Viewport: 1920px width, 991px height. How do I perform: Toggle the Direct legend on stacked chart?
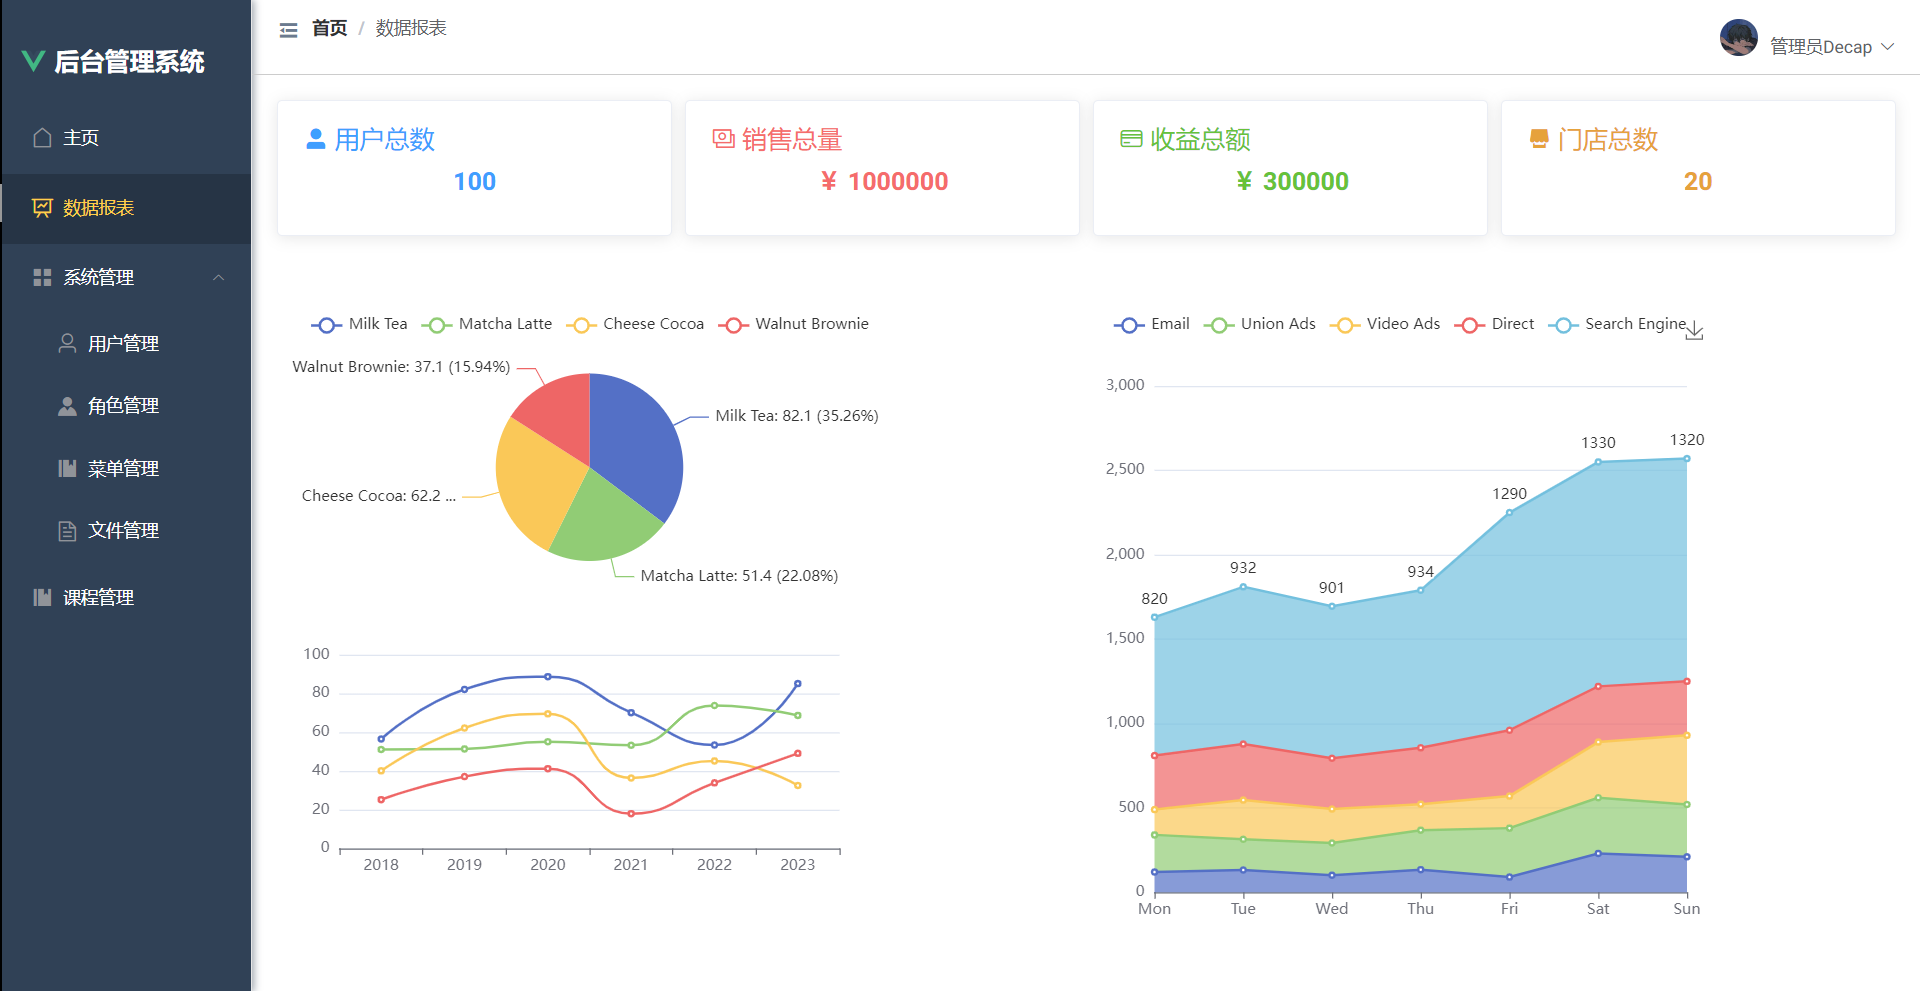click(1494, 323)
